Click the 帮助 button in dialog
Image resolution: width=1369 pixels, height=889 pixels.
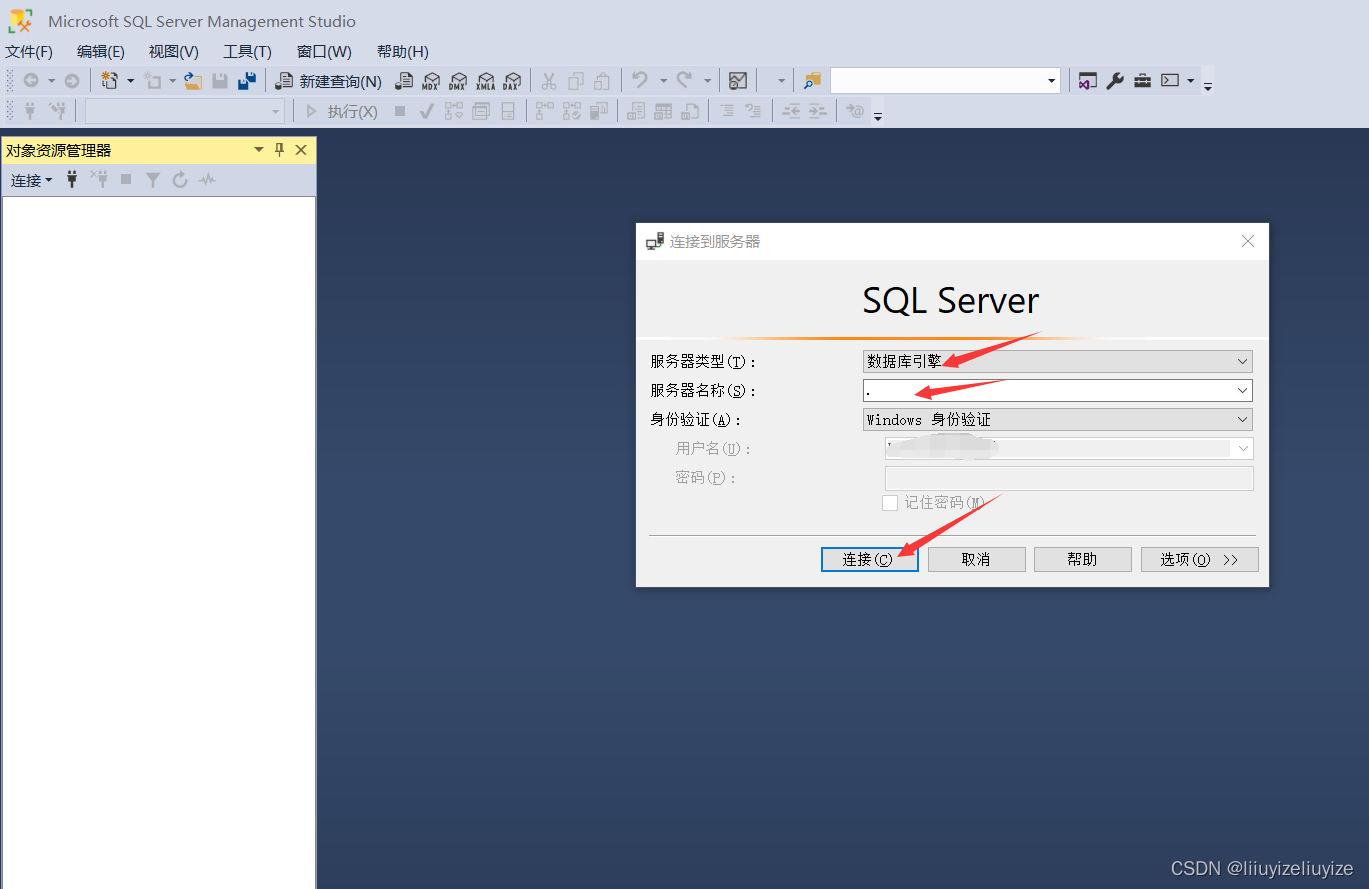pyautogui.click(x=1082, y=559)
